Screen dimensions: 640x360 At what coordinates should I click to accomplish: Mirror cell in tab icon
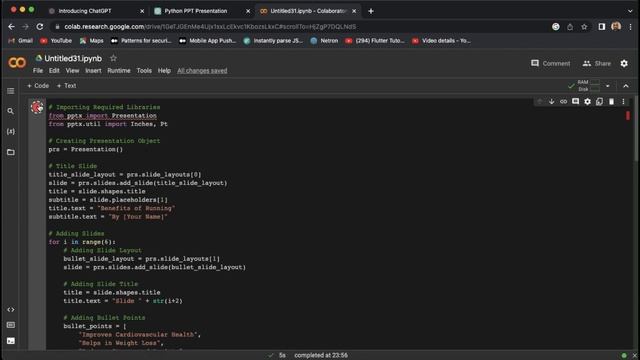pyautogui.click(x=599, y=102)
